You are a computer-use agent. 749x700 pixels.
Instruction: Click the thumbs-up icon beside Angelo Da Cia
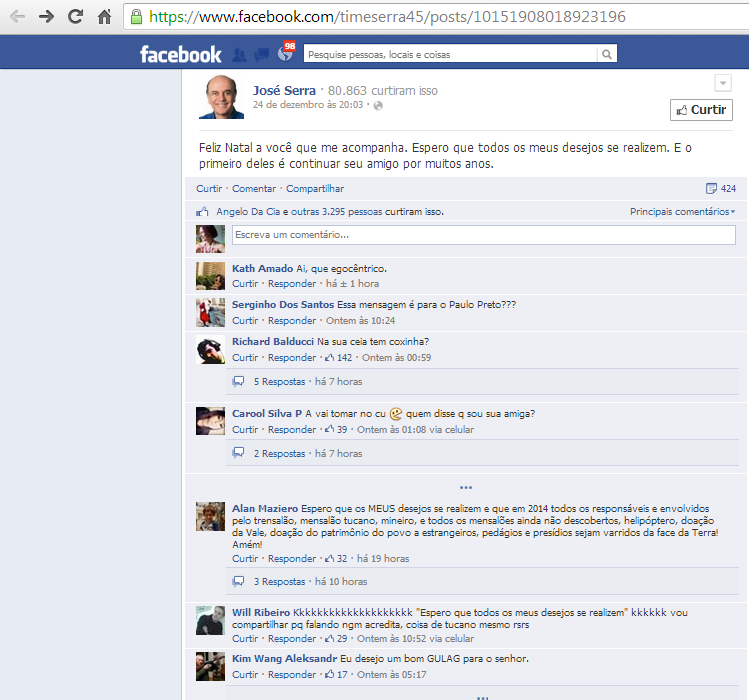(x=203, y=212)
